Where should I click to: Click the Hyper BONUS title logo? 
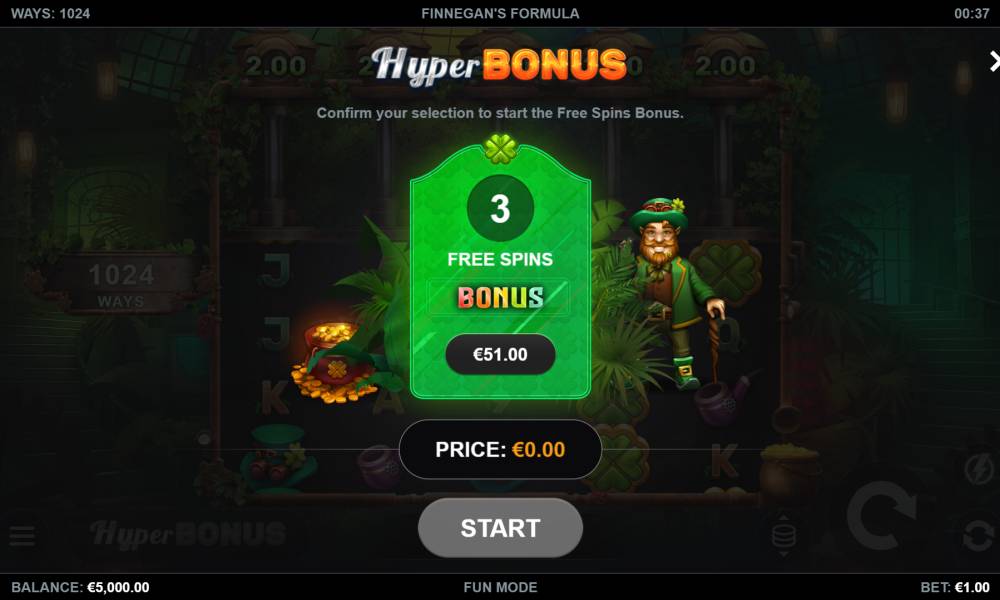[x=499, y=65]
